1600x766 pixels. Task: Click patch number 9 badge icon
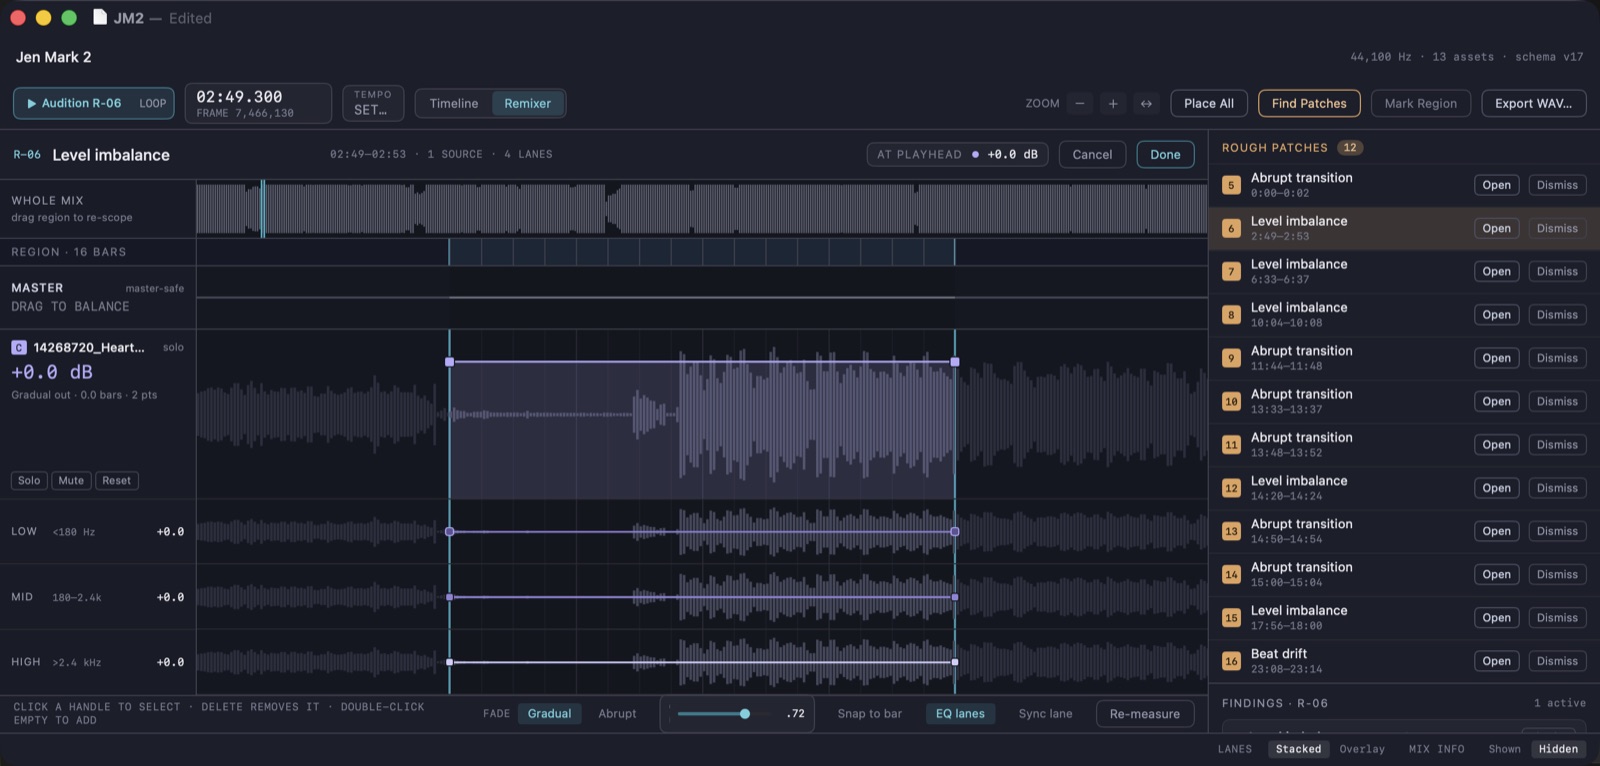[1231, 358]
